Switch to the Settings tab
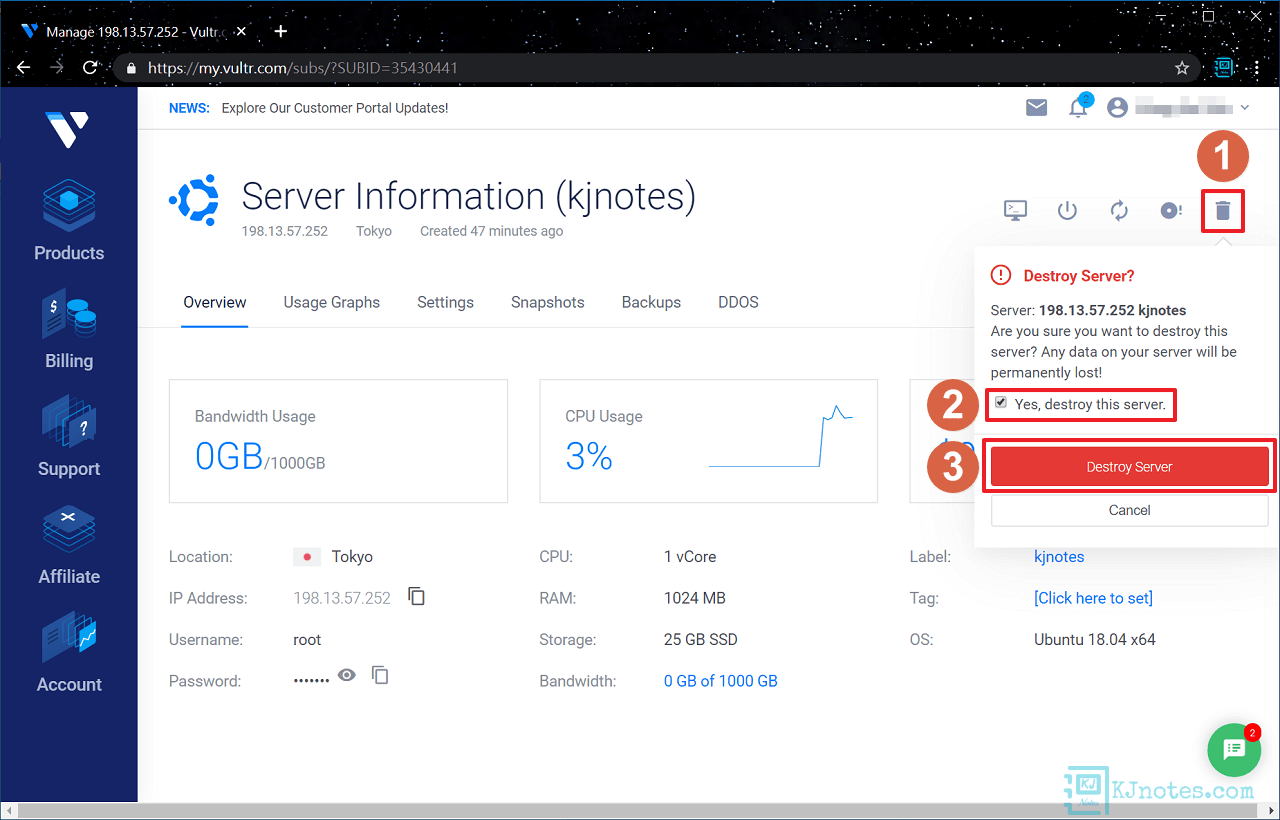 (x=445, y=302)
